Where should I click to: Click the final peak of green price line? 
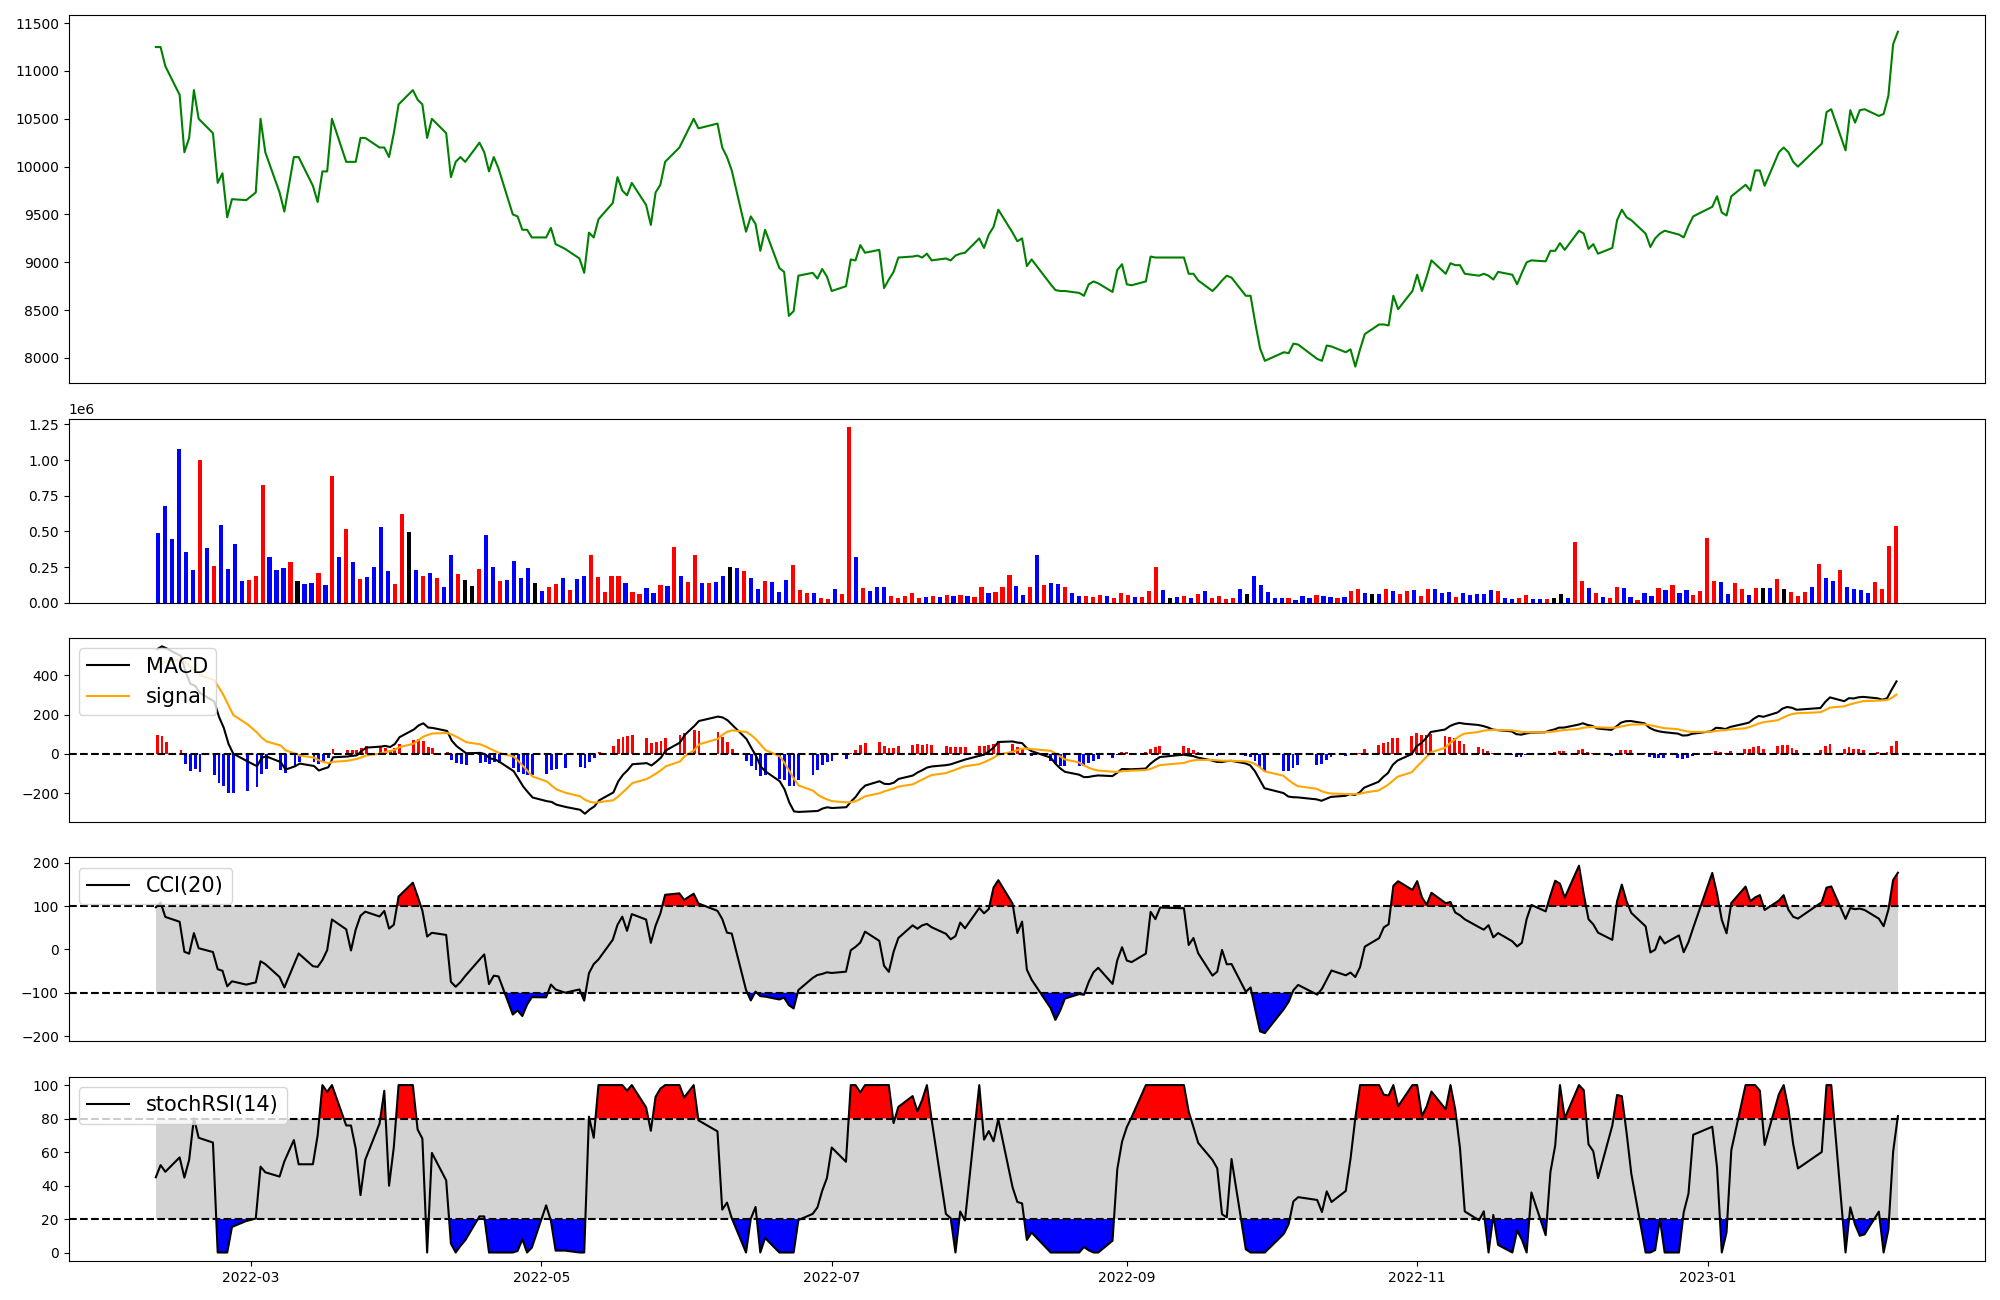coord(1897,32)
